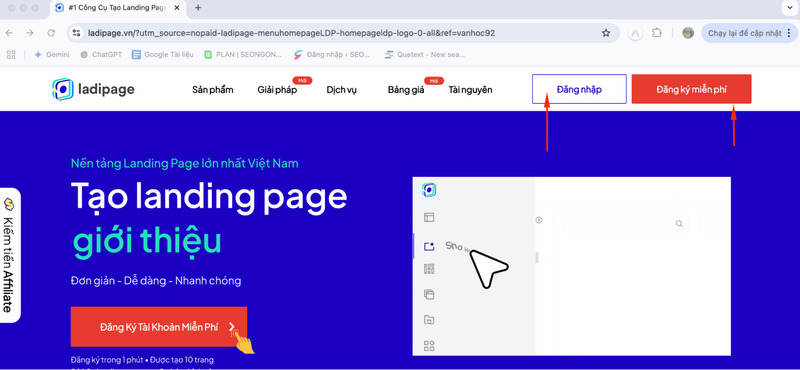
Task: Click the layers icon in the demo sidebar
Action: [x=429, y=294]
